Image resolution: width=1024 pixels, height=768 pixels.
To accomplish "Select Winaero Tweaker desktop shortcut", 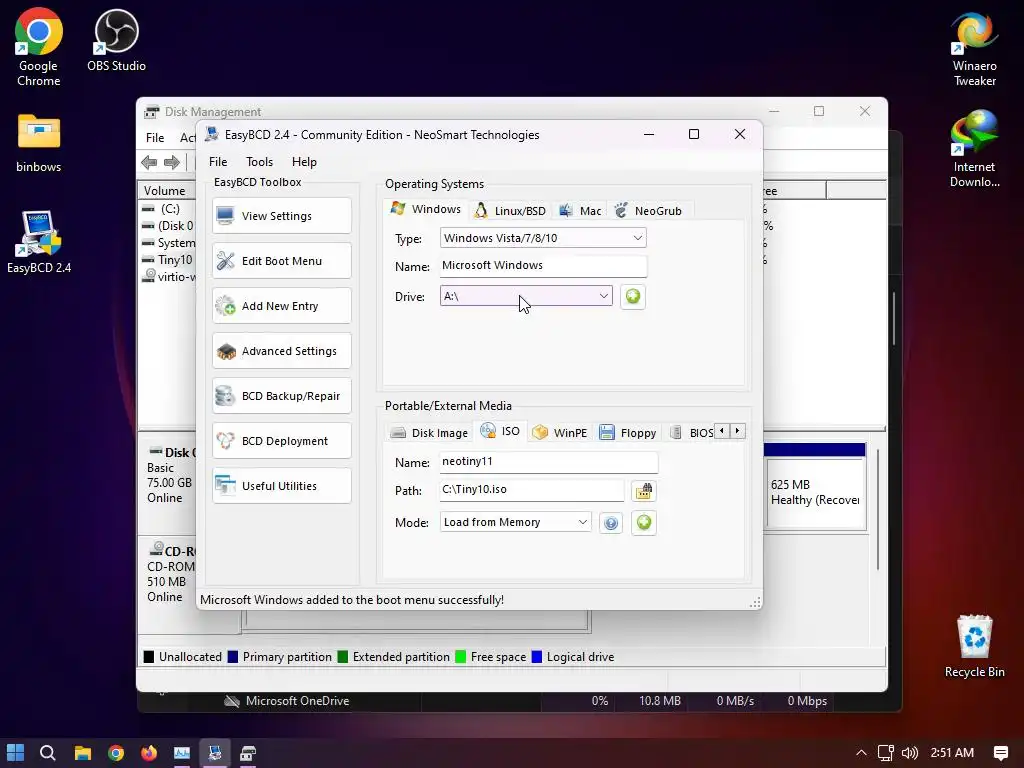I will click(974, 50).
